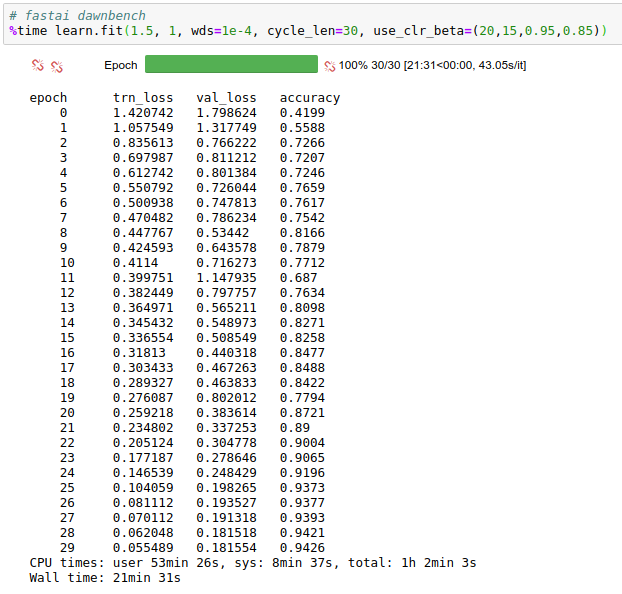Screen dimensions: 622x594
Task: Click trn_loss value 0.500938
Action: pyautogui.click(x=143, y=203)
